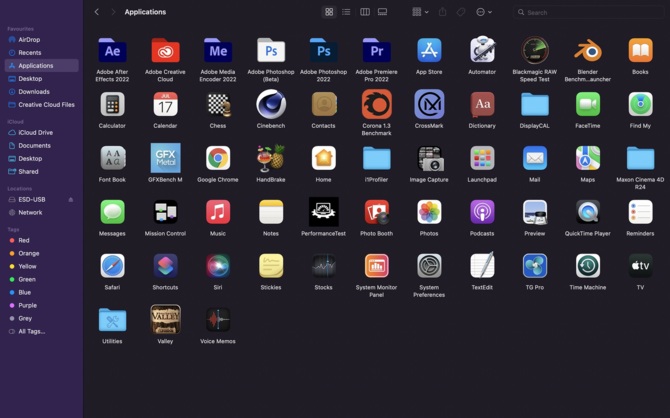Open the Utilities folder
Viewport: 670px width, 418px height.
[x=112, y=320]
